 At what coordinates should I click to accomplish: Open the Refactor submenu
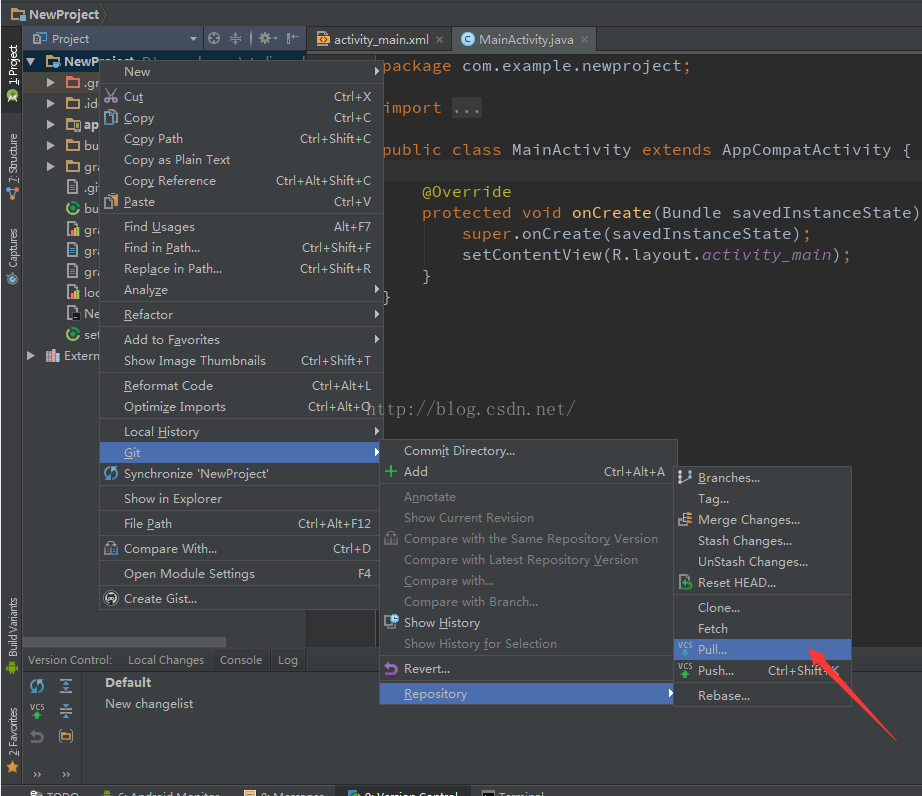click(242, 315)
